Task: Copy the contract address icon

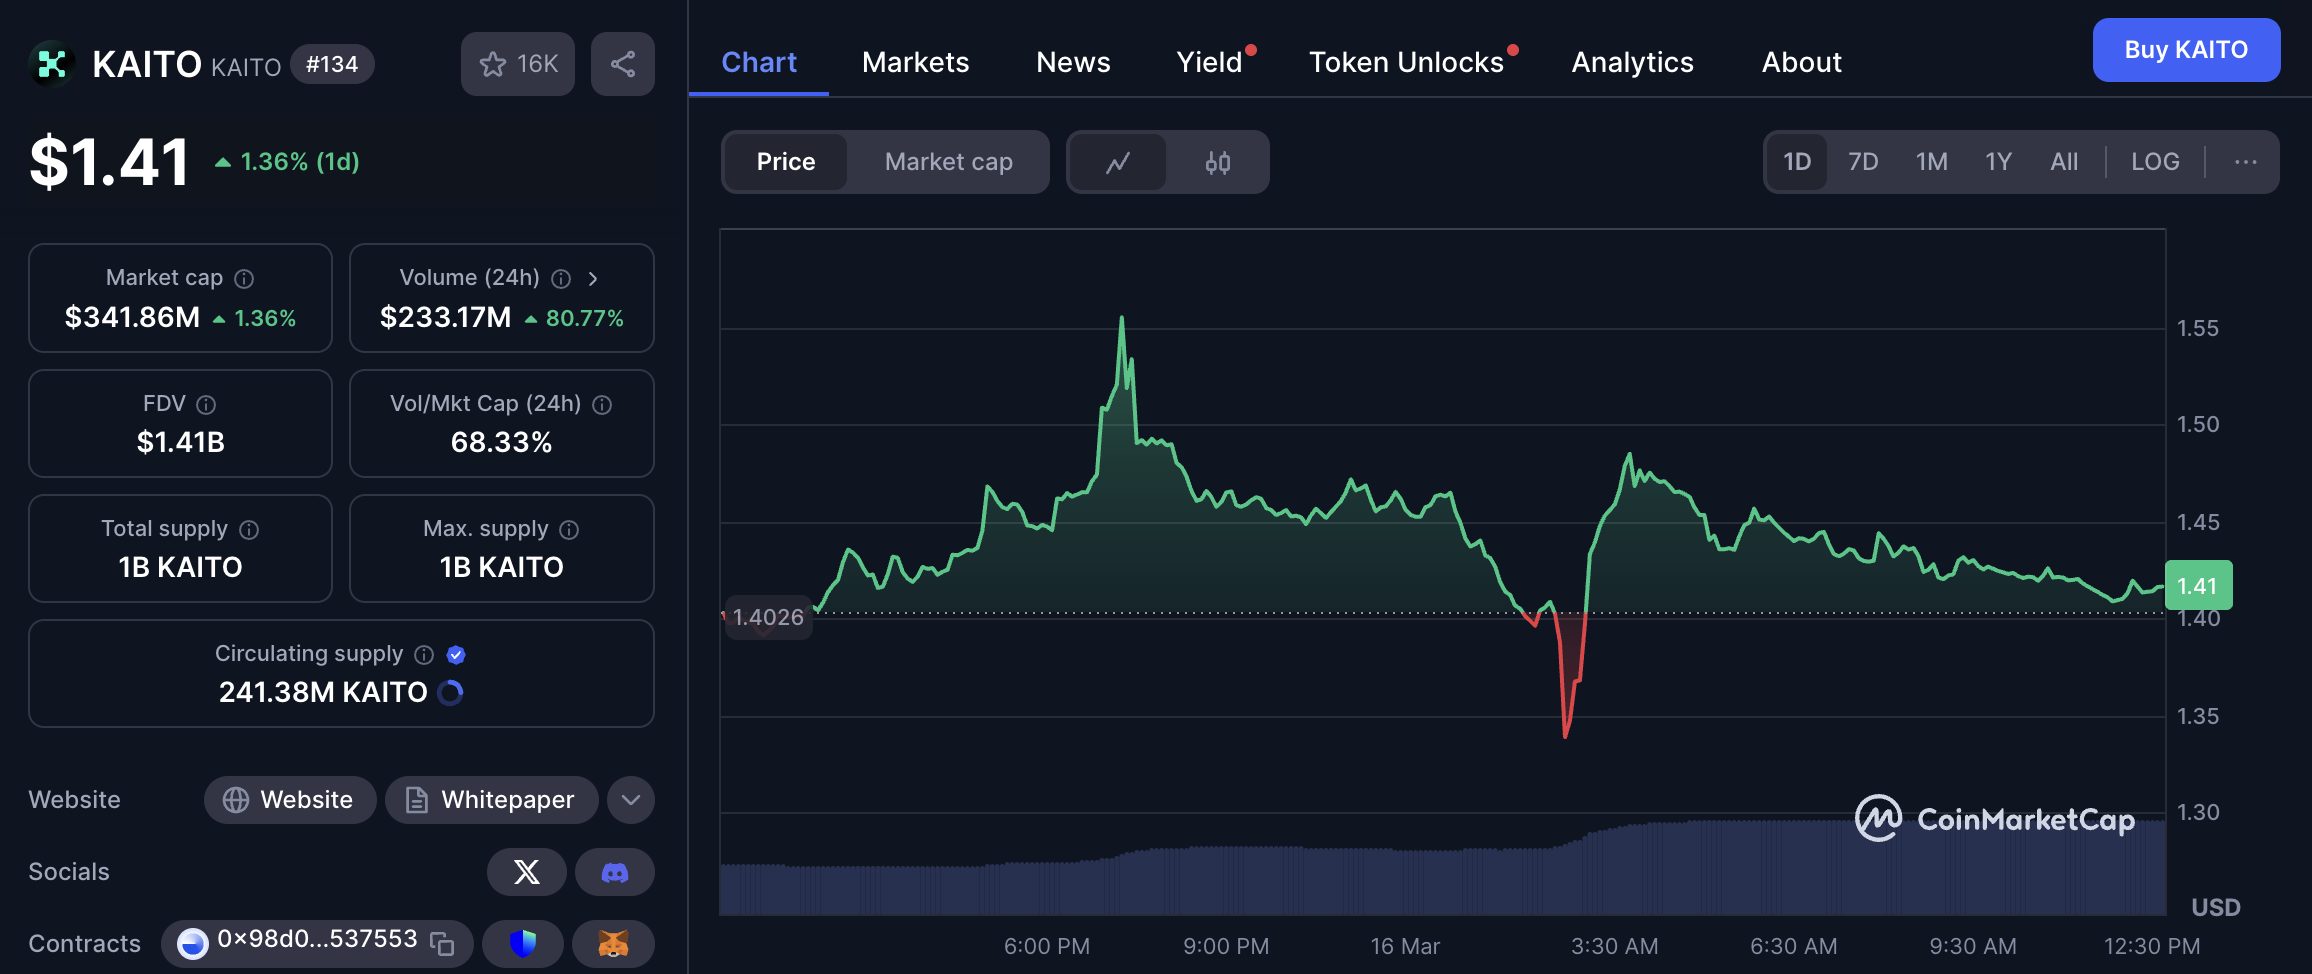Action: click(442, 943)
